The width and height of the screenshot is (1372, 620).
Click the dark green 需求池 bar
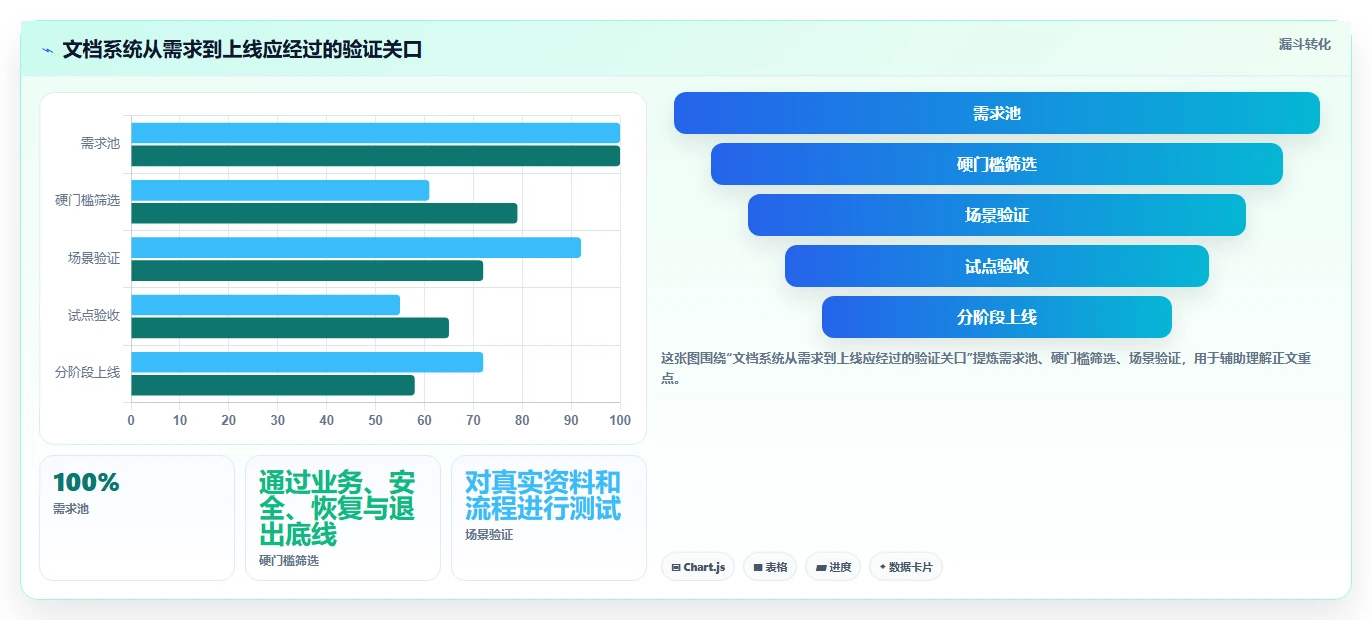(x=375, y=156)
